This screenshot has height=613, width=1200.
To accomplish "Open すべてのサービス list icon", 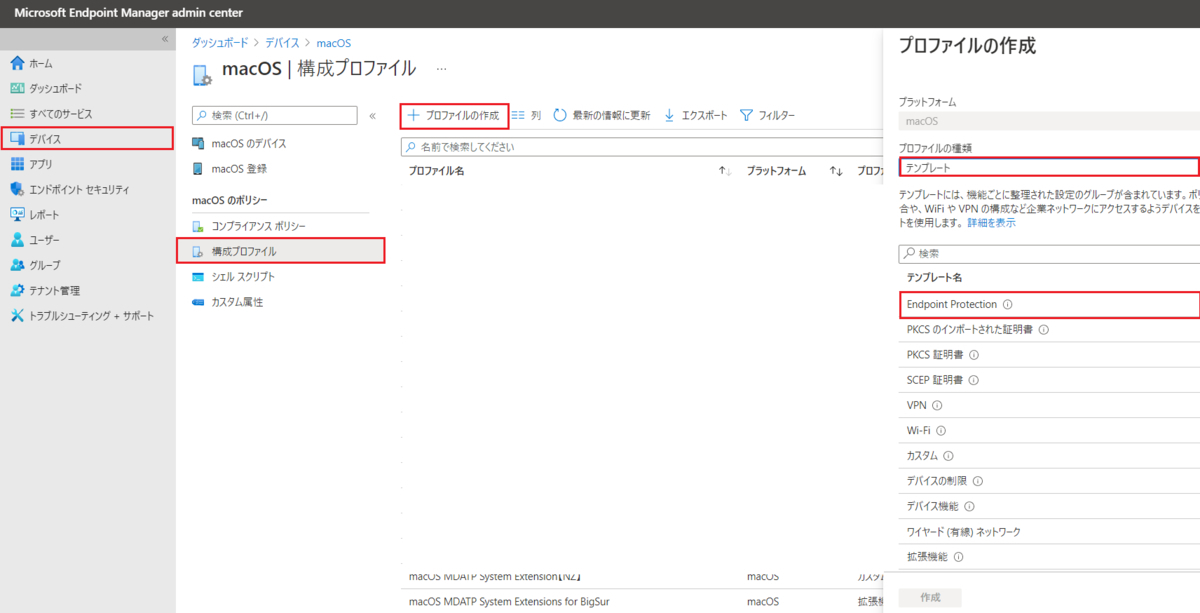I will [17, 113].
